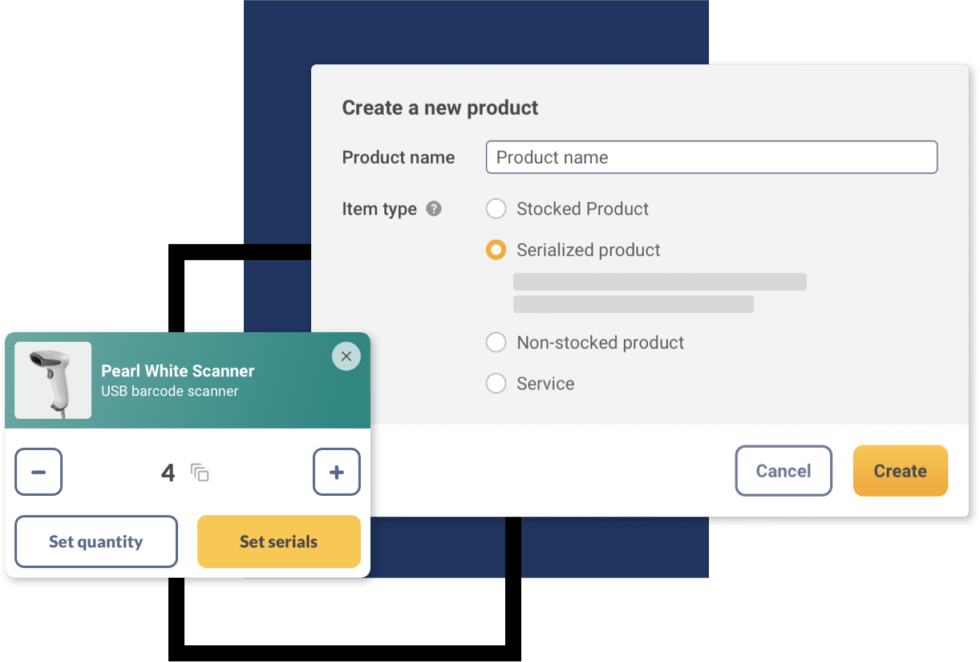Click the Set serials button
This screenshot has width=980, height=662.
[x=279, y=541]
